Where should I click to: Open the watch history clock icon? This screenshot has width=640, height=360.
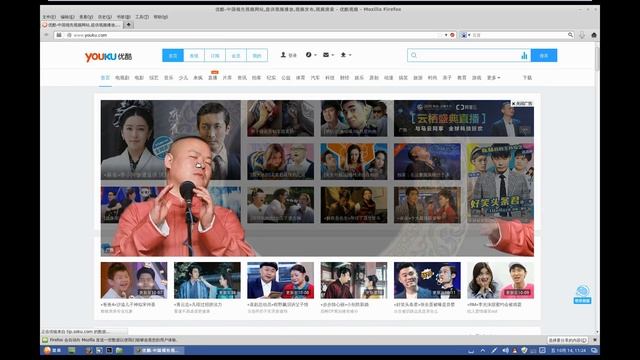pyautogui.click(x=309, y=55)
